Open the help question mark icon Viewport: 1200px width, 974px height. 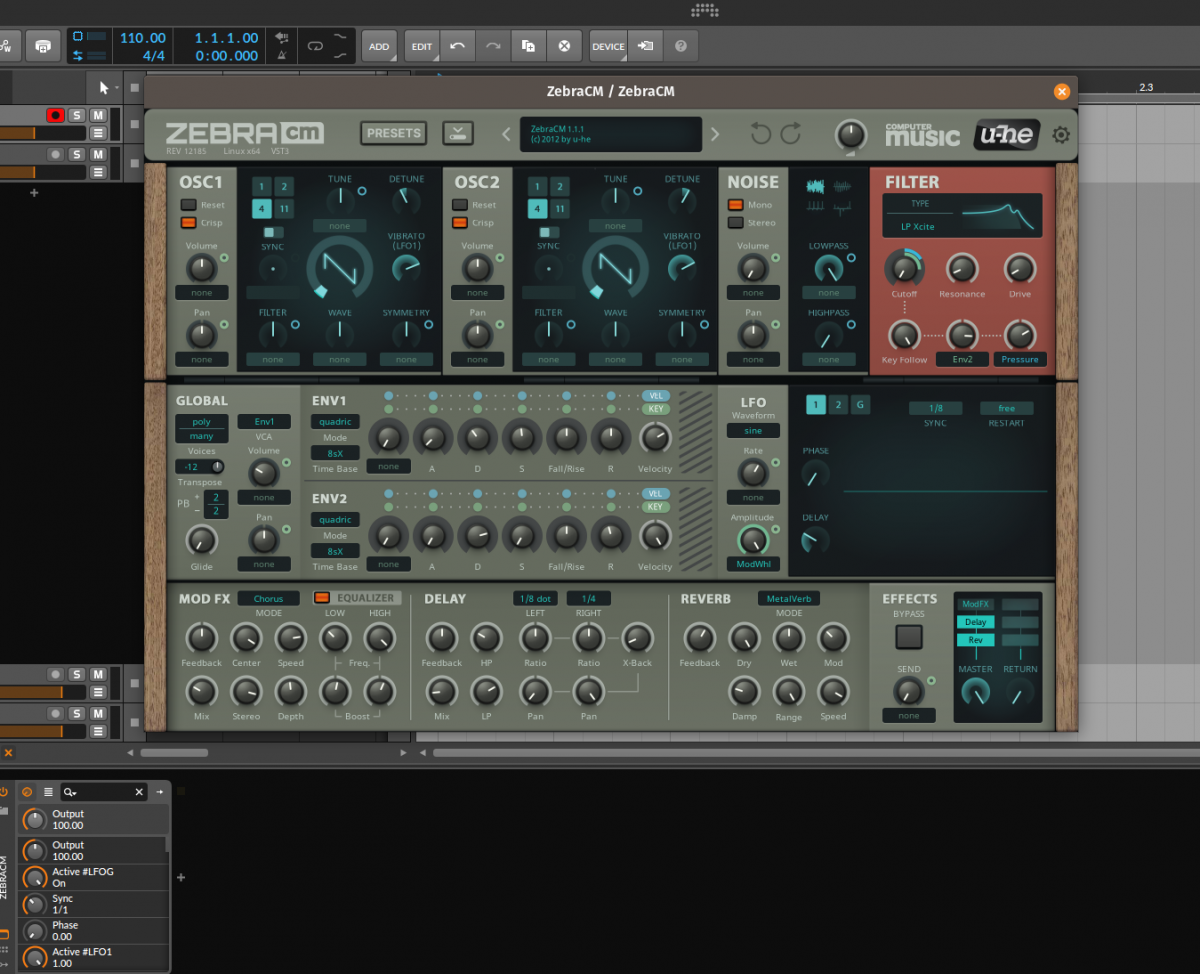(x=681, y=46)
